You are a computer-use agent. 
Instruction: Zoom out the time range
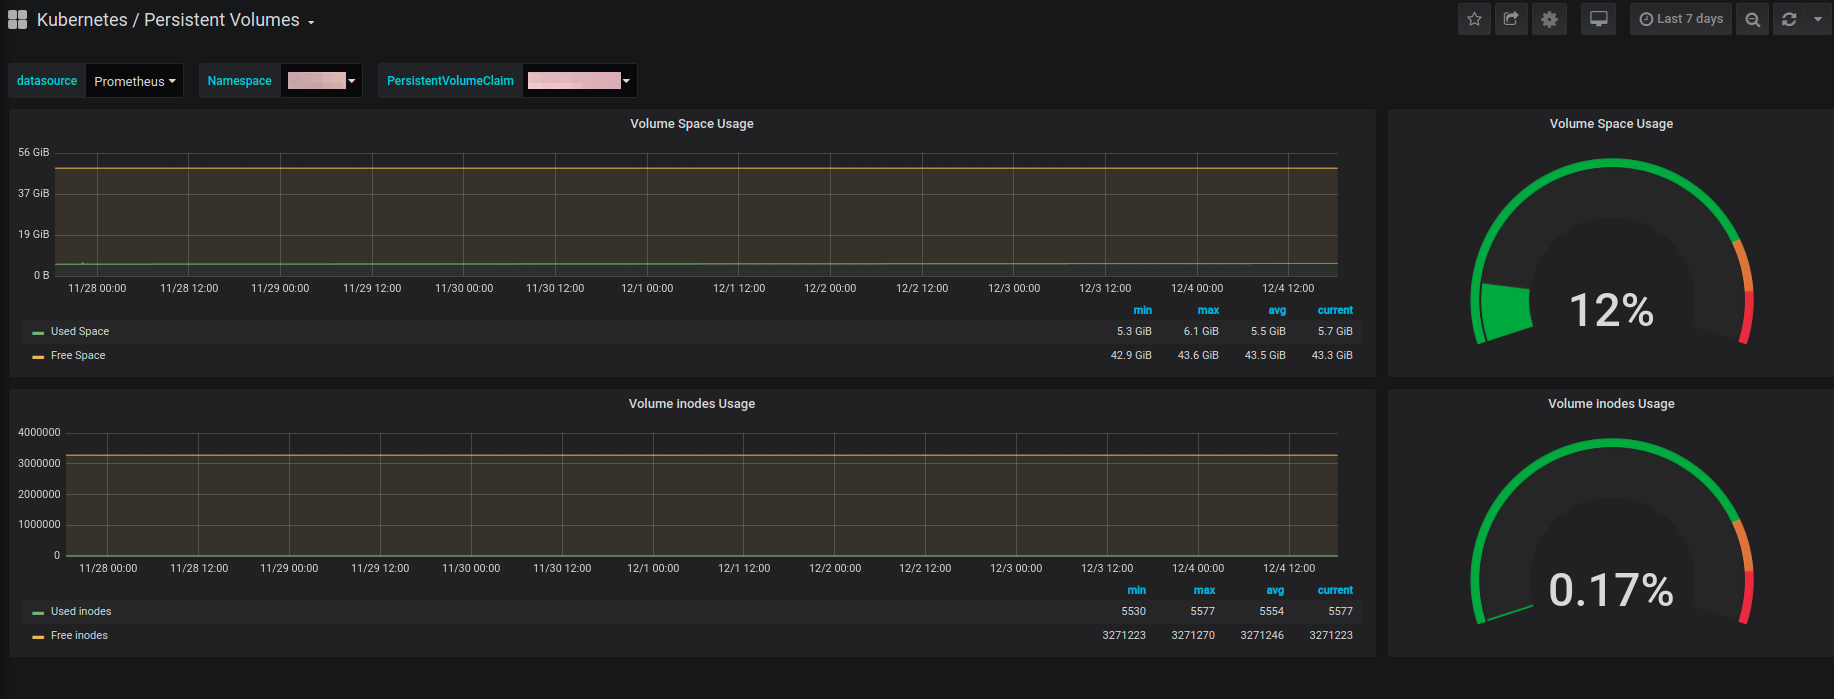(x=1752, y=19)
